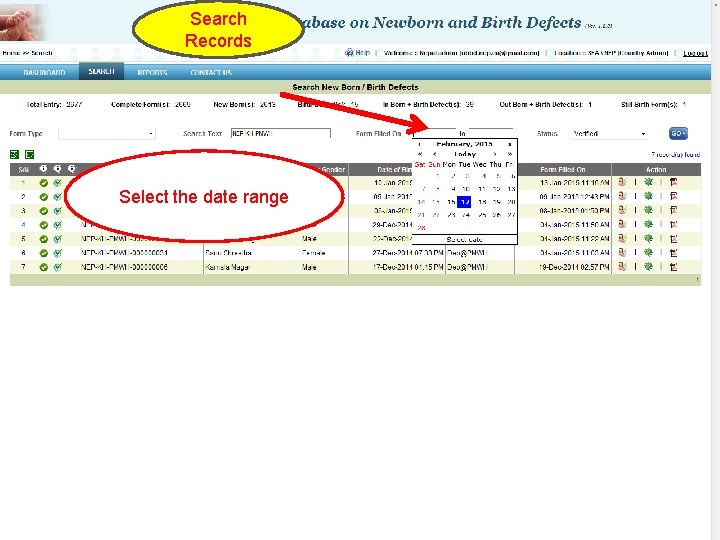This screenshot has width=720, height=540.
Task: Go to next month in calendar
Action: pyautogui.click(x=495, y=154)
